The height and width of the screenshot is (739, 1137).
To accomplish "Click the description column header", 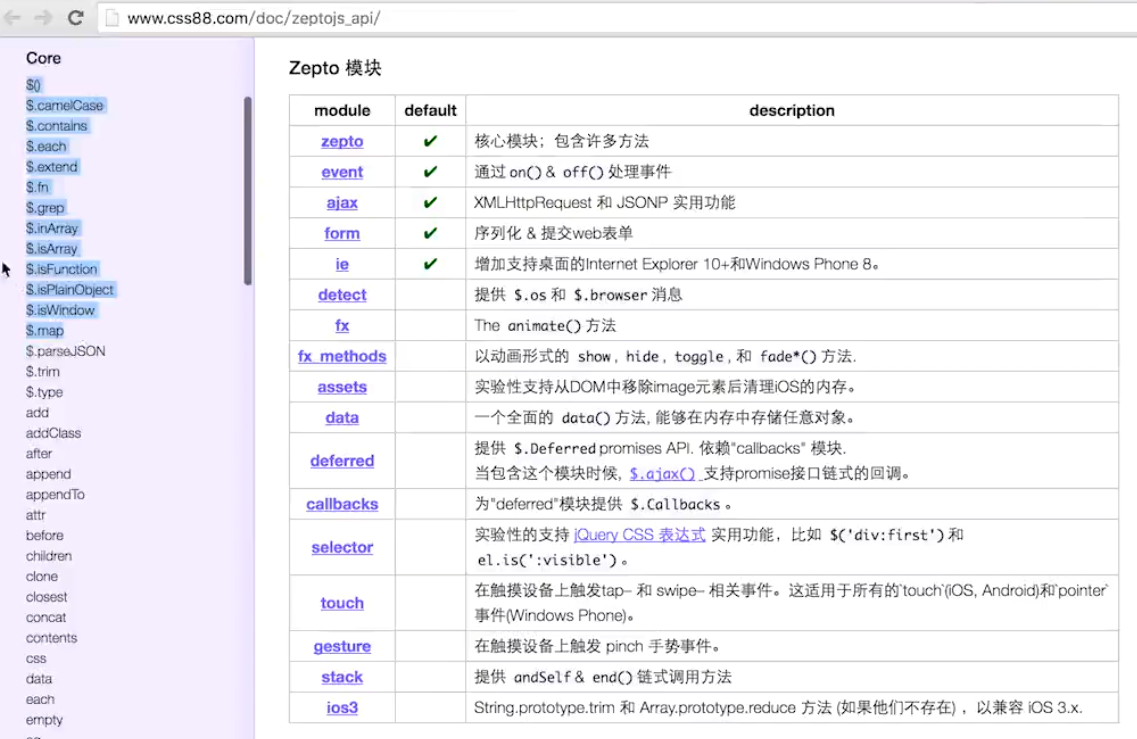I will [792, 110].
